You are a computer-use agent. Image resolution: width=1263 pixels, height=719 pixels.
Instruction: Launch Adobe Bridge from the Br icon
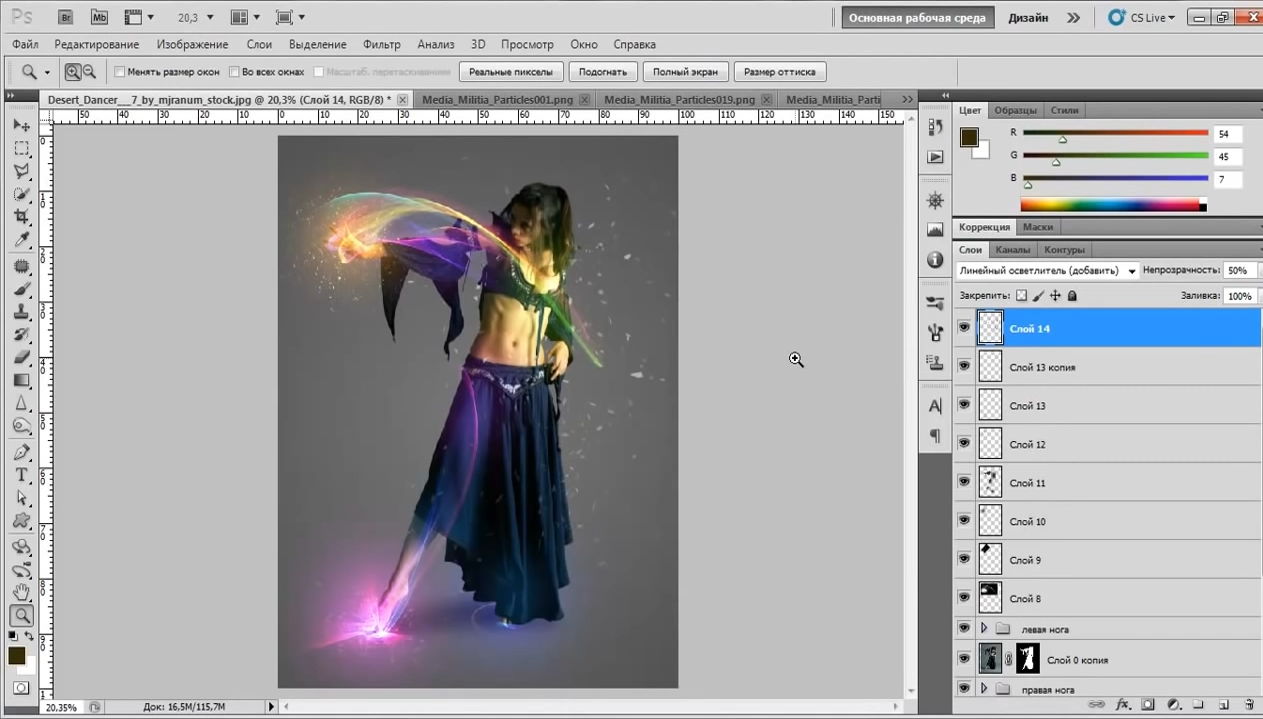point(66,17)
